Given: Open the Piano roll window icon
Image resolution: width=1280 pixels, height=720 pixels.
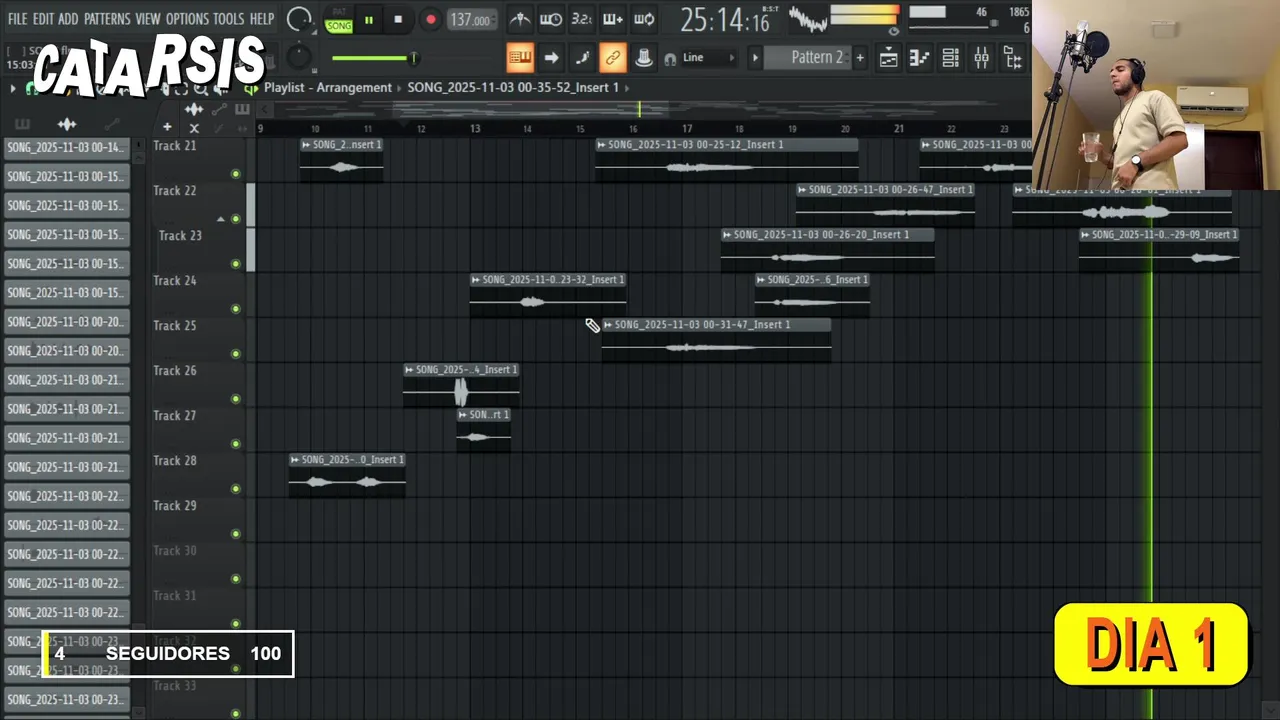Looking at the screenshot, I should (919, 58).
